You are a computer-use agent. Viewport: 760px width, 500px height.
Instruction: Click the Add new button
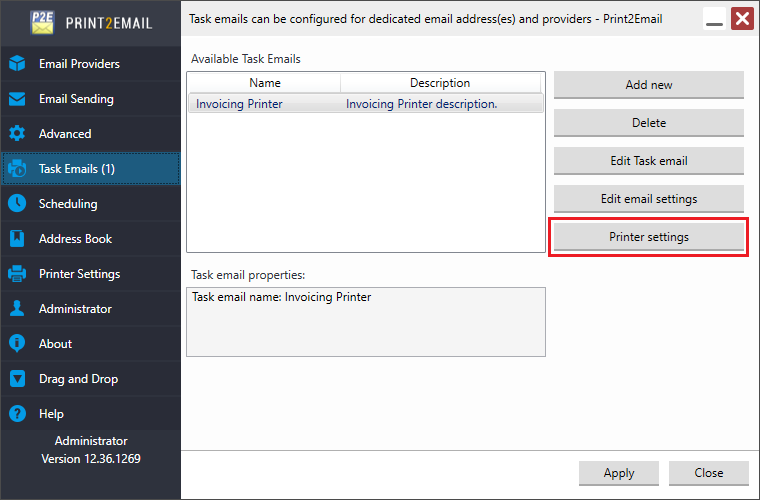(649, 85)
